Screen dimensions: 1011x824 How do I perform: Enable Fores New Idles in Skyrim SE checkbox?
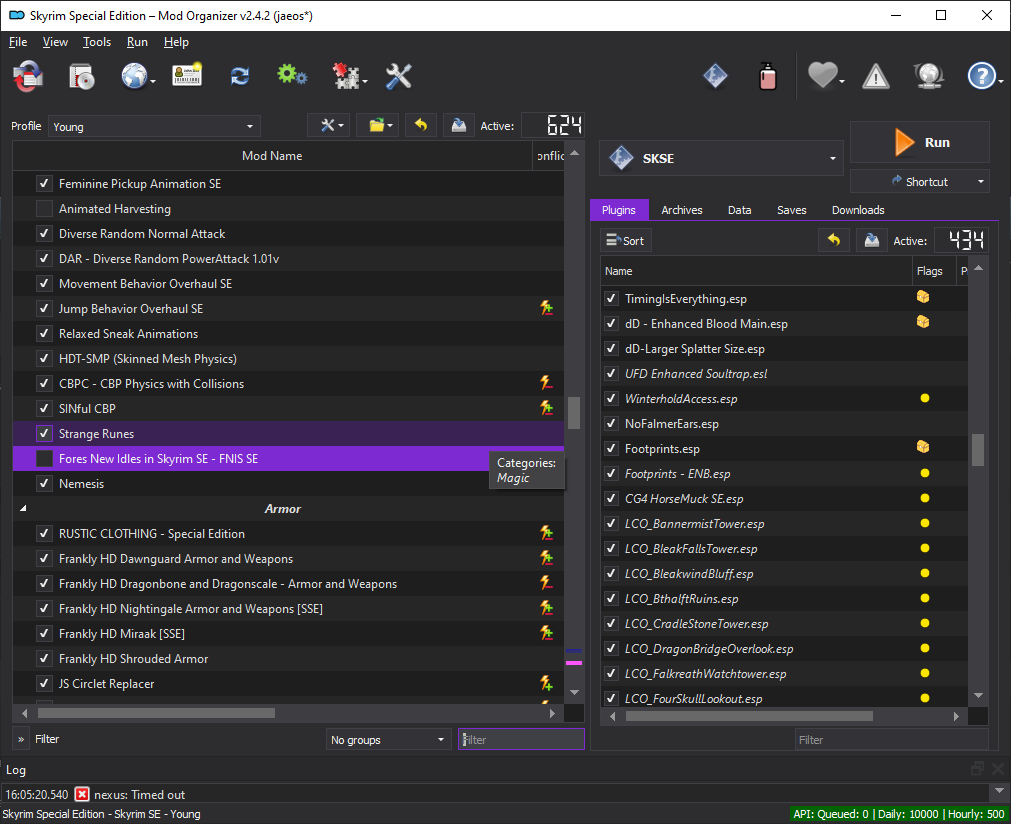coord(44,458)
